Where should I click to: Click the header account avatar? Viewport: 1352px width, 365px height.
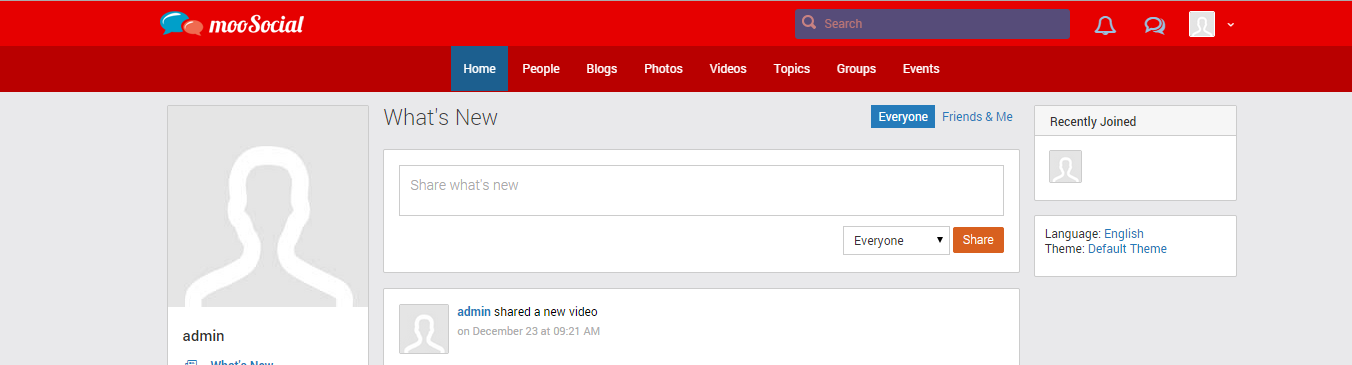point(1202,24)
